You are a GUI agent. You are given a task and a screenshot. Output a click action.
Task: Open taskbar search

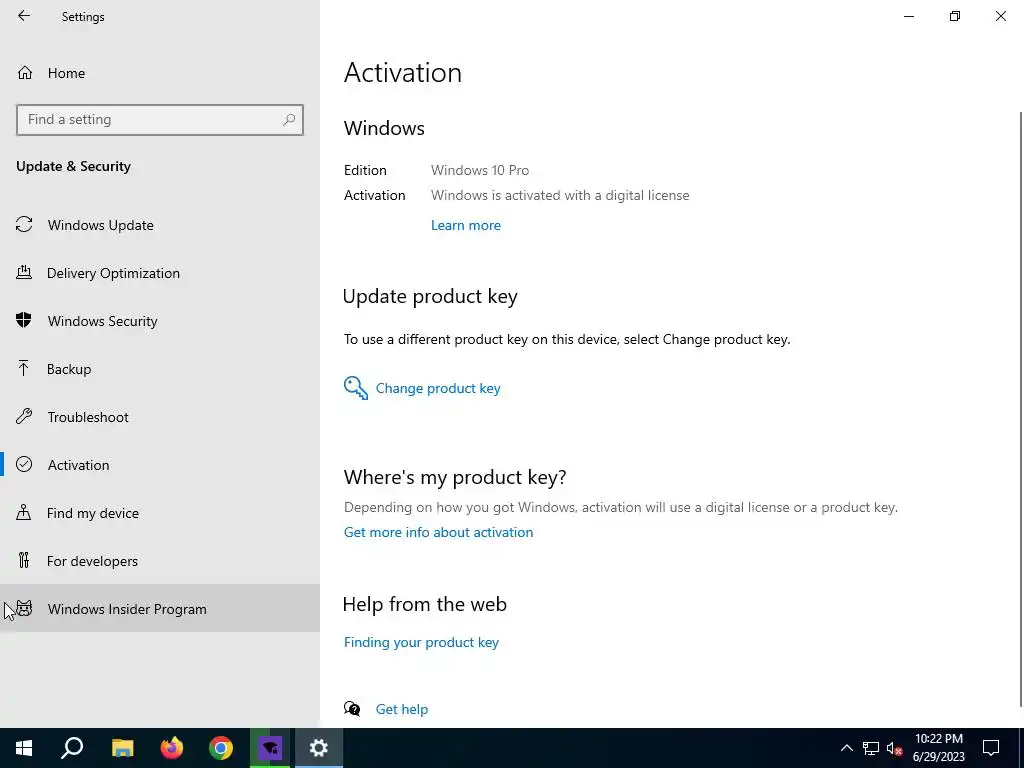pyautogui.click(x=72, y=748)
